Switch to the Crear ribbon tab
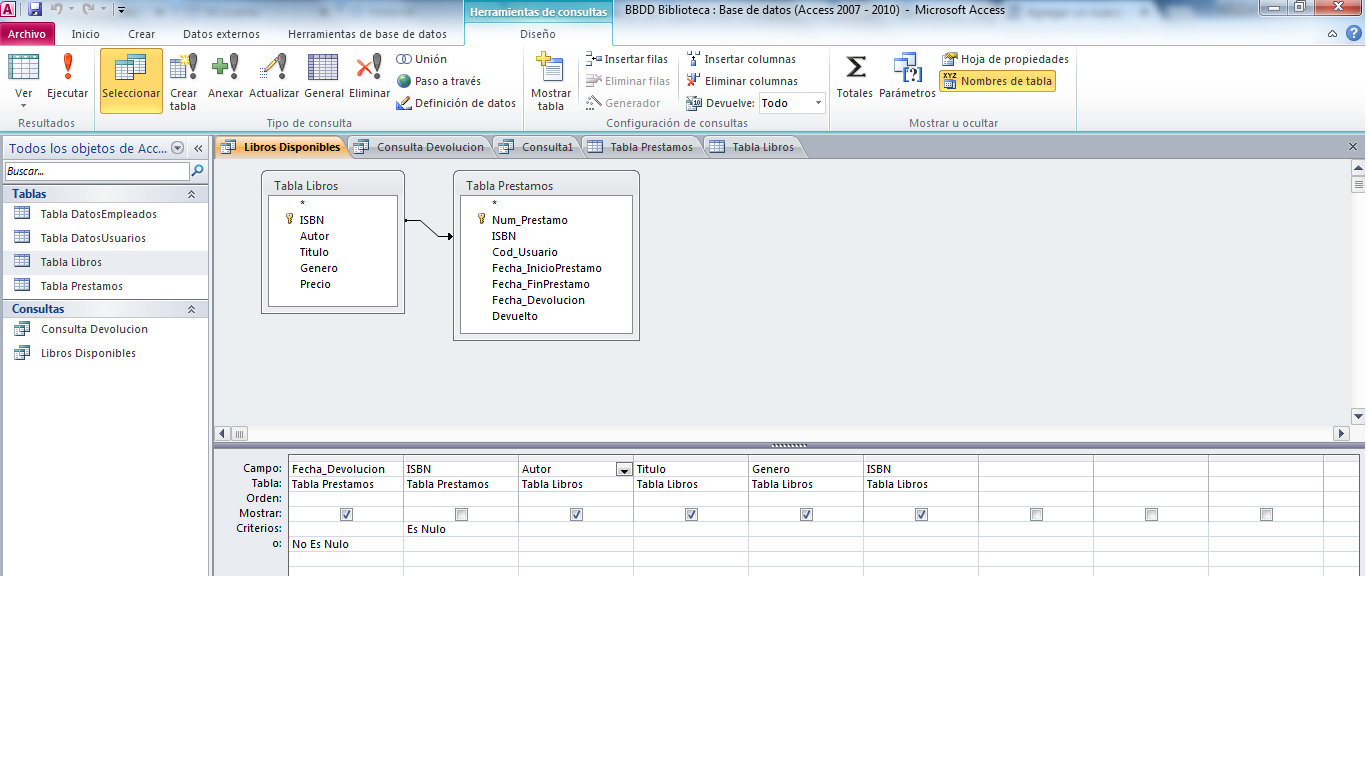This screenshot has height=768, width=1367. tap(142, 33)
